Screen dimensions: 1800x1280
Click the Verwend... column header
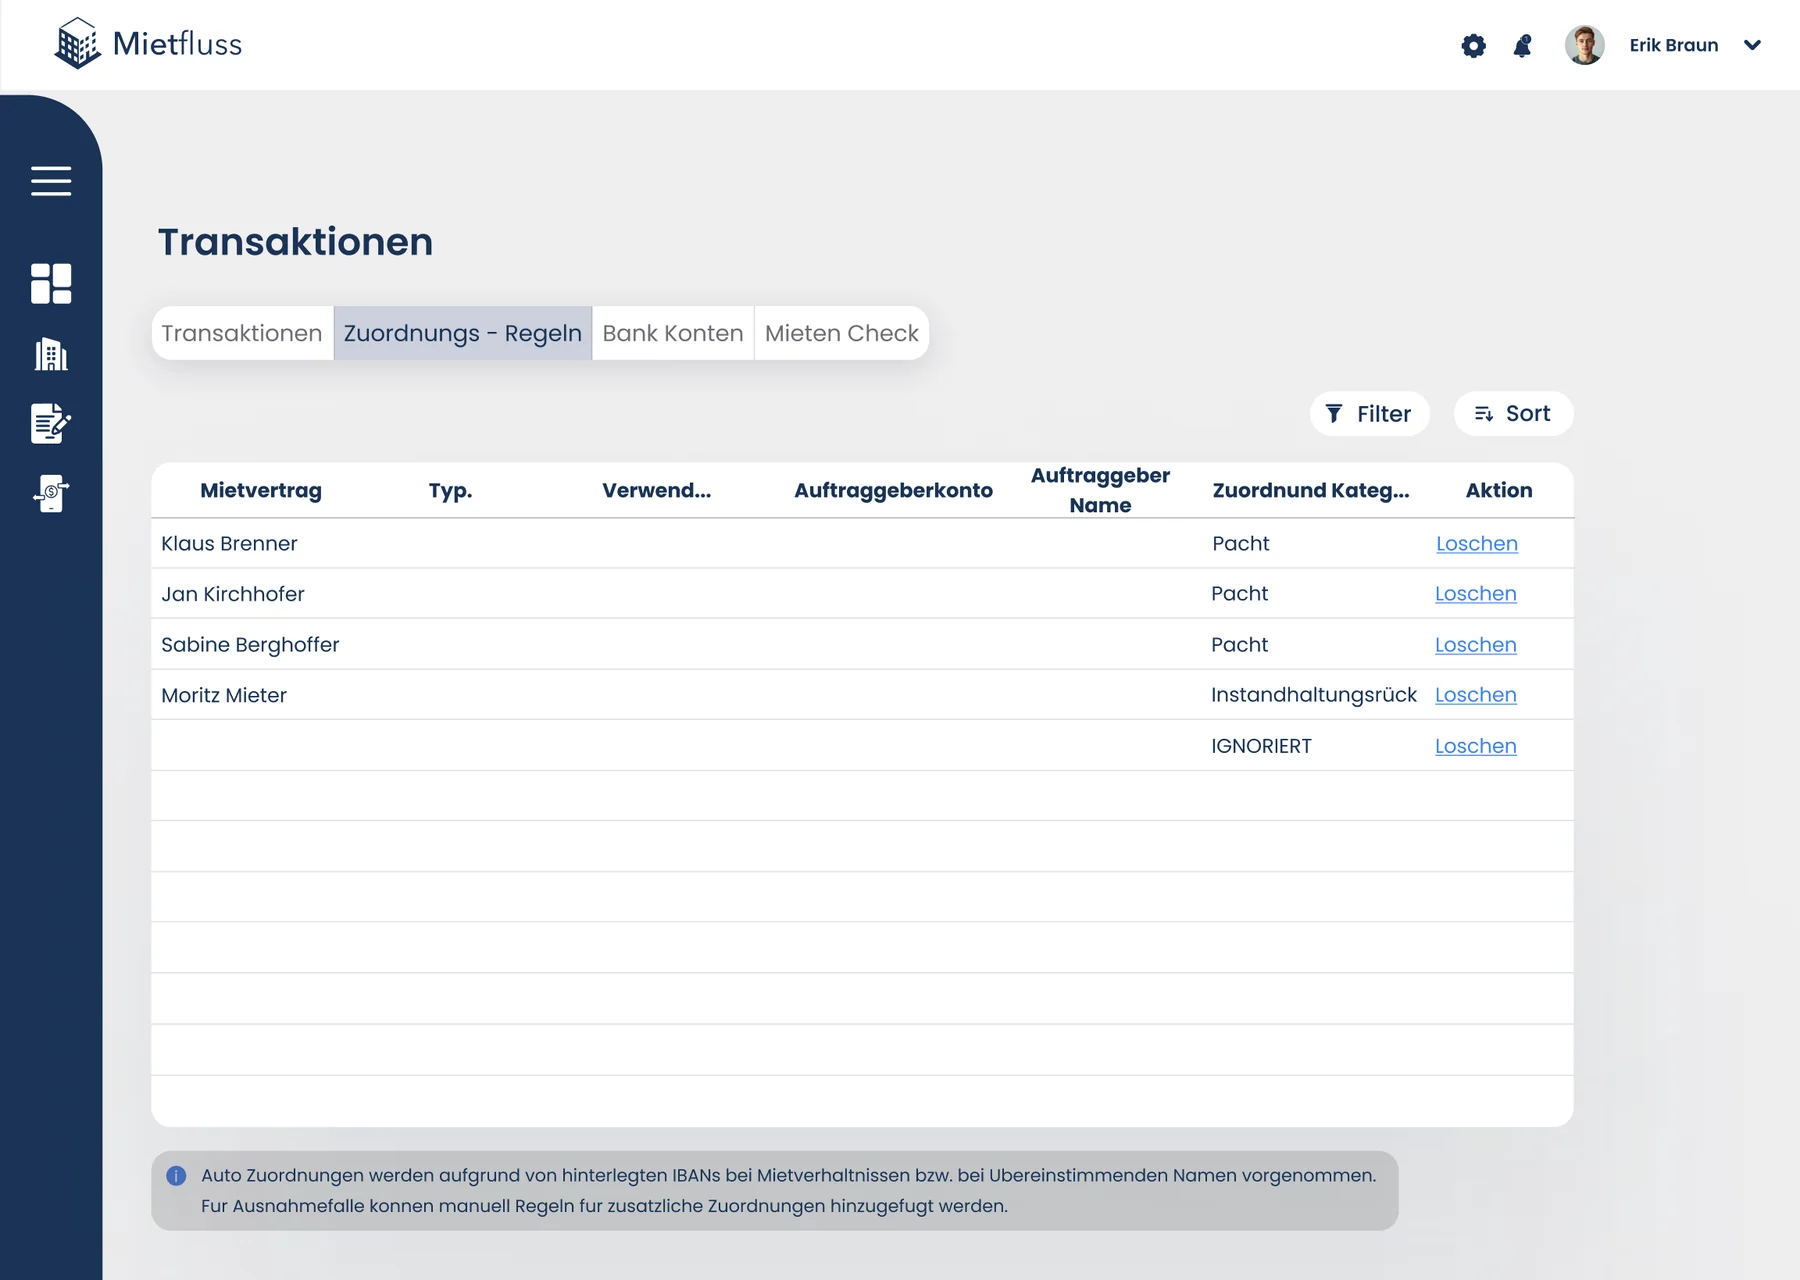(657, 490)
